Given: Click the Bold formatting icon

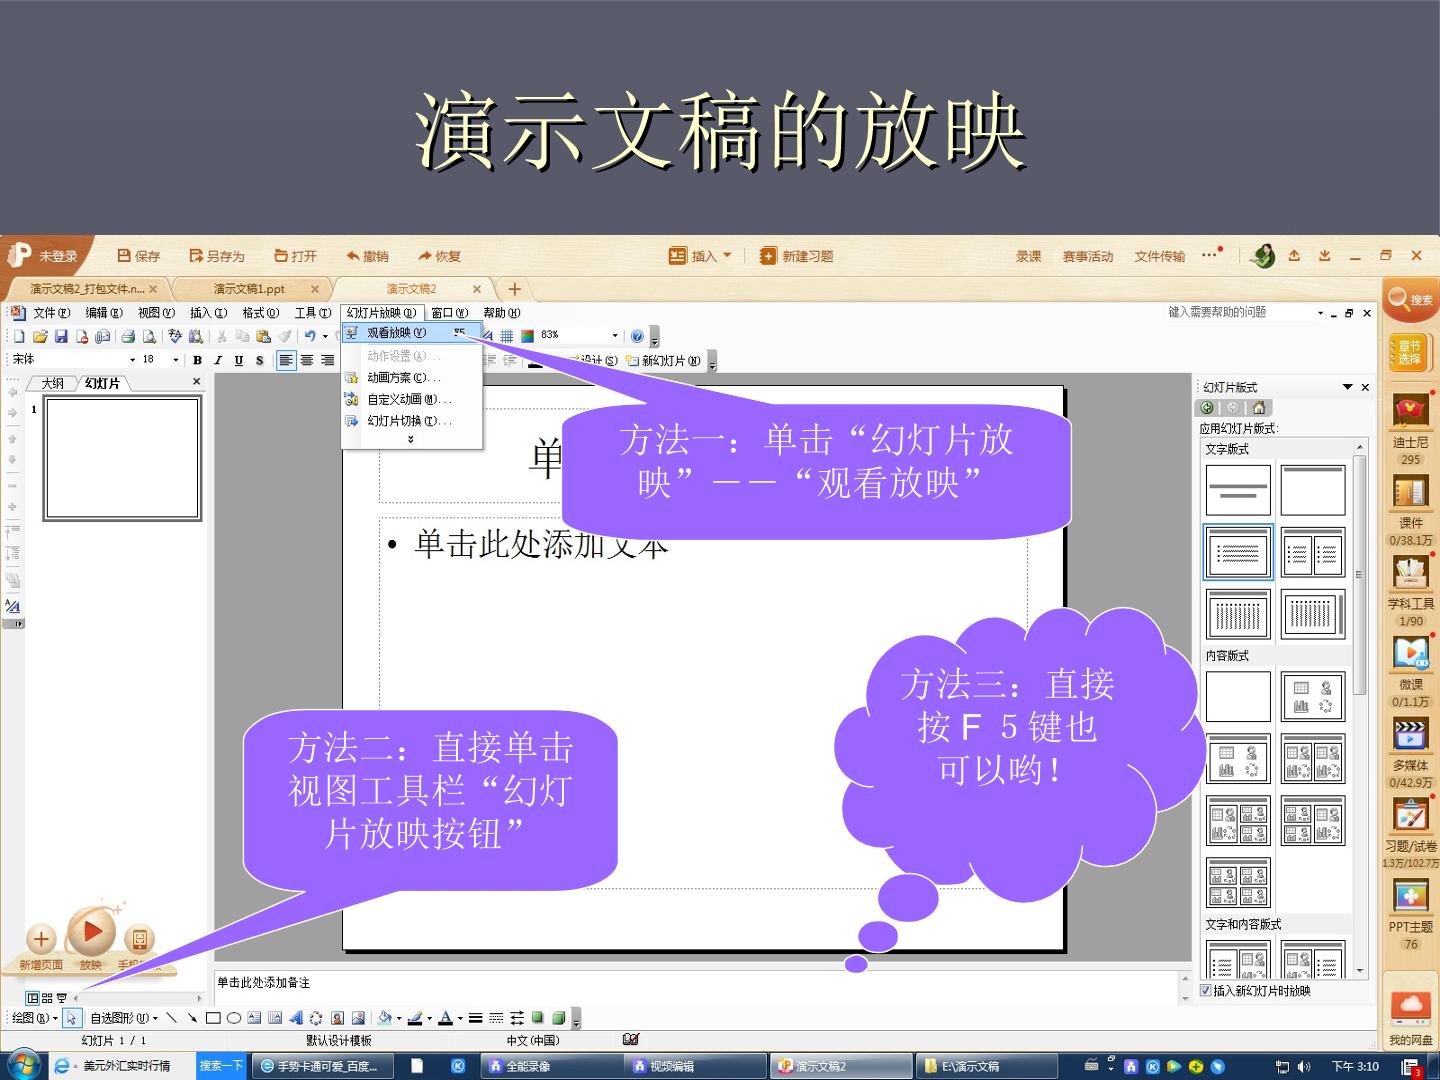Looking at the screenshot, I should [x=197, y=360].
